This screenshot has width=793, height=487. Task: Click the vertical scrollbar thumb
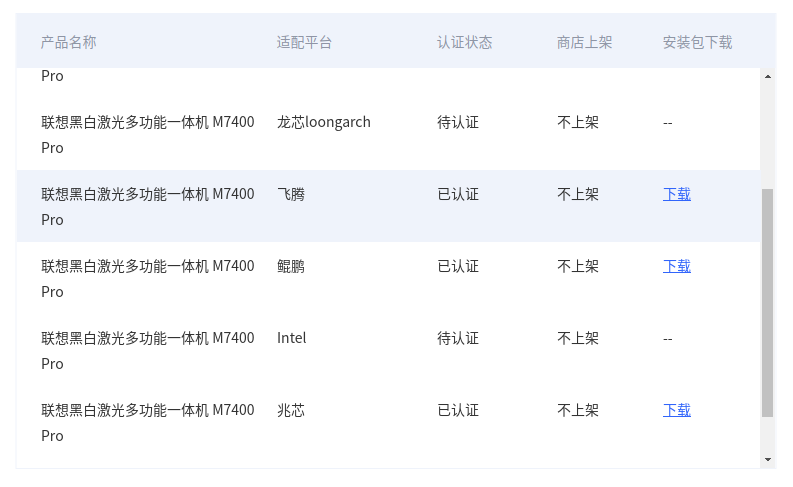pos(768,300)
